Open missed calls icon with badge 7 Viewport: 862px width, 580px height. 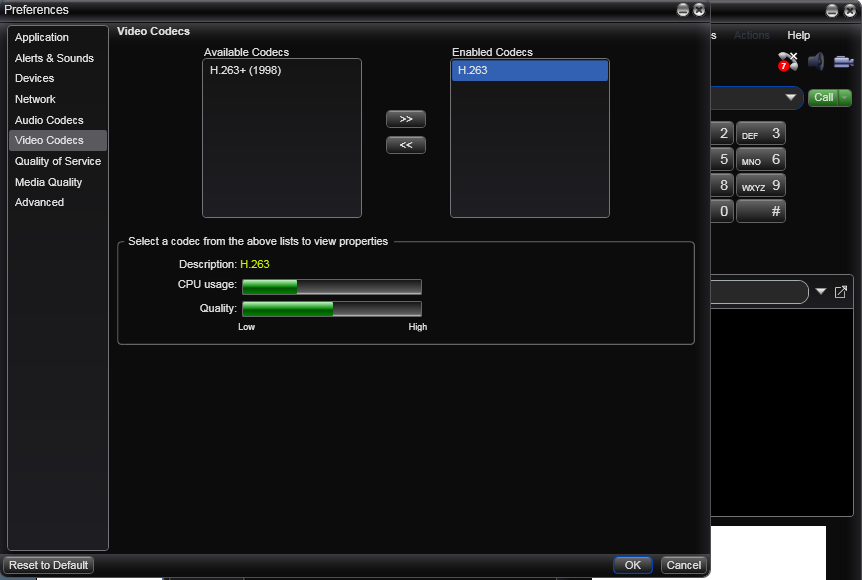coord(787,61)
